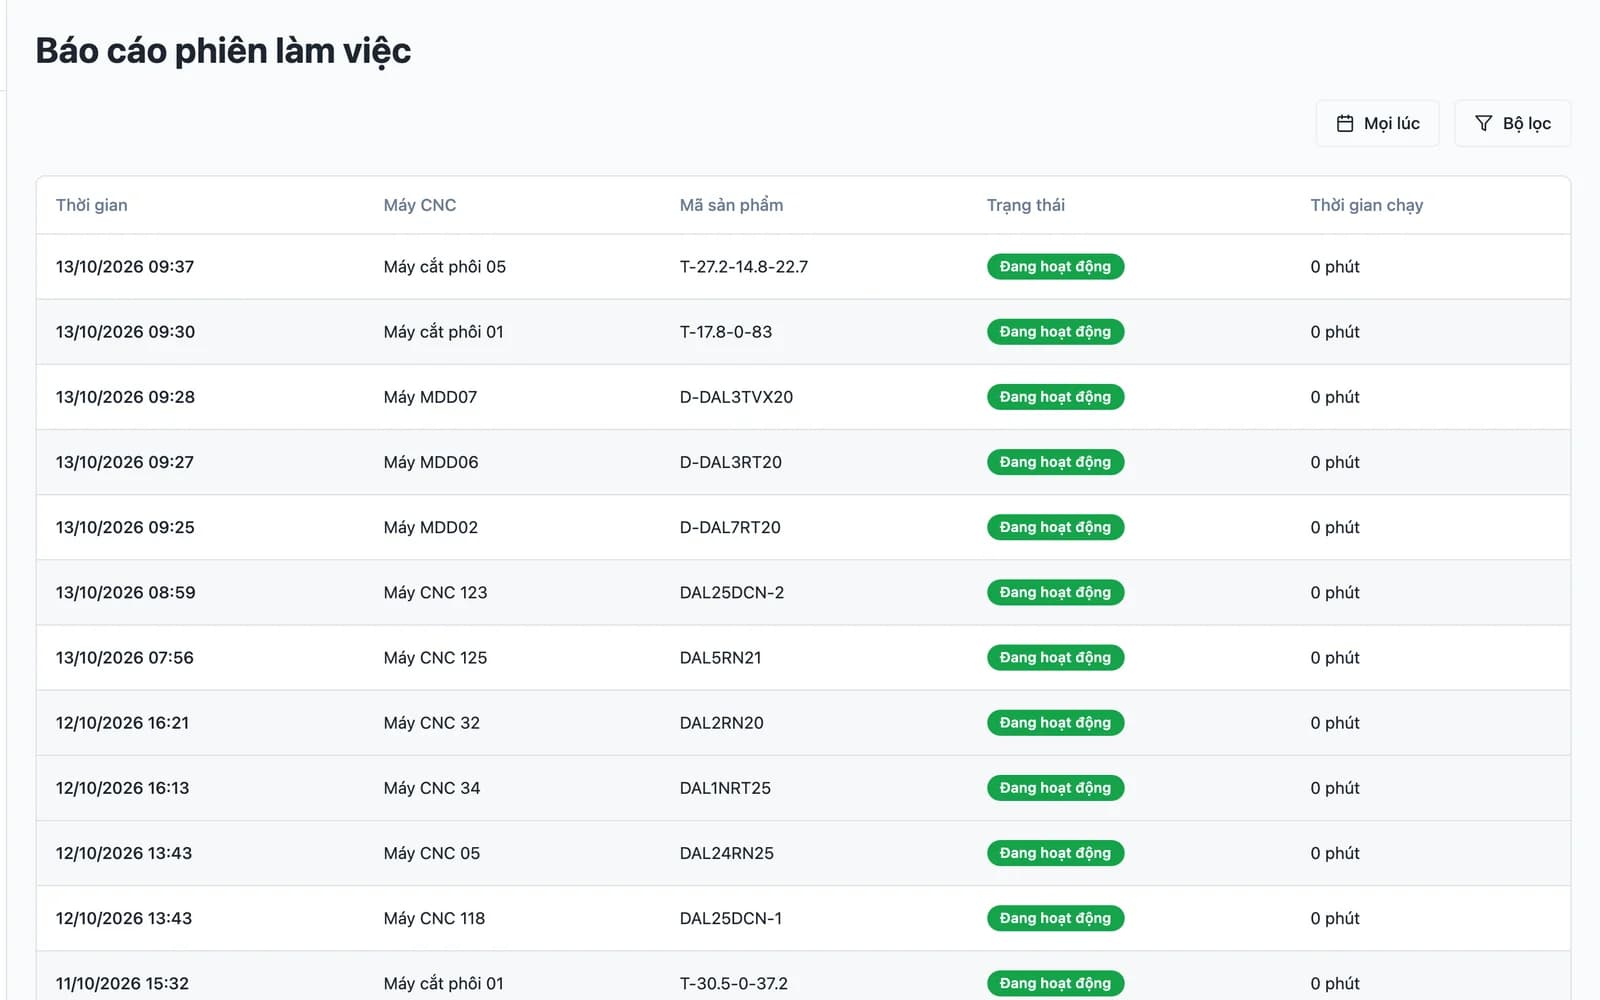Select the 'Máy MDD02' cell
The height and width of the screenshot is (1000, 1600).
pyautogui.click(x=431, y=527)
